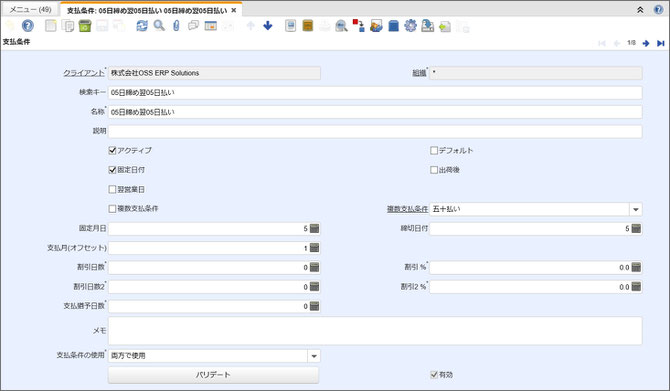Screen dimensions: 670x391
Task: Click the Export data icon
Action: pyautogui.click(x=427, y=26)
